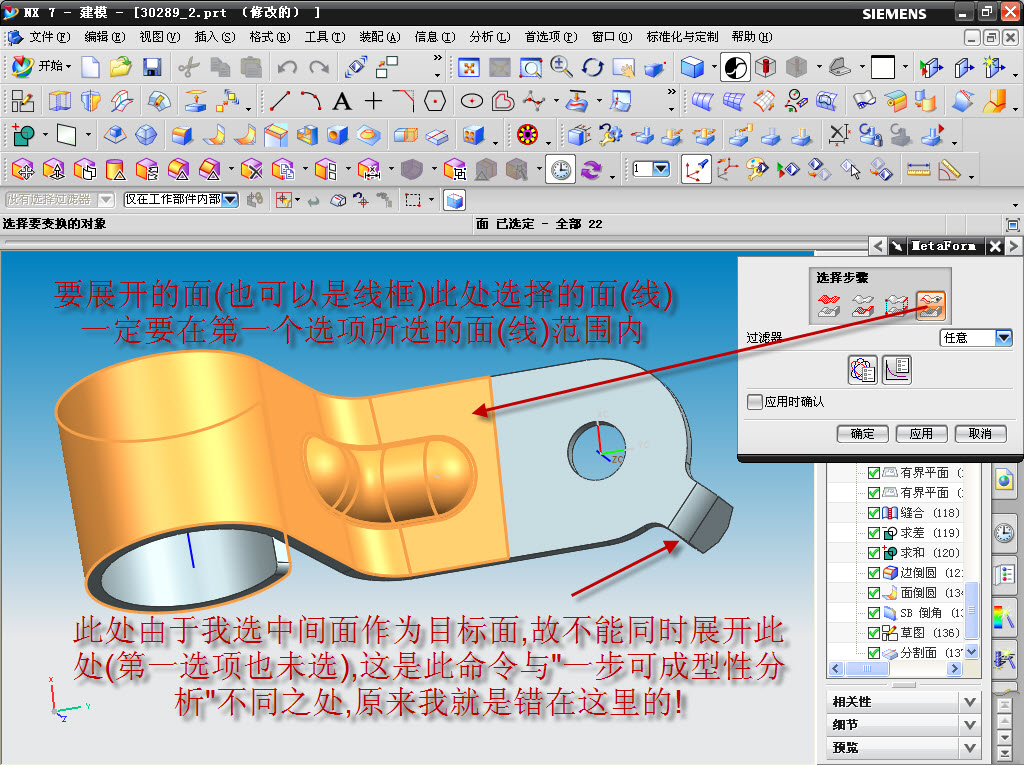Click the angle measure icon
The width and height of the screenshot is (1024, 766).
[x=950, y=170]
